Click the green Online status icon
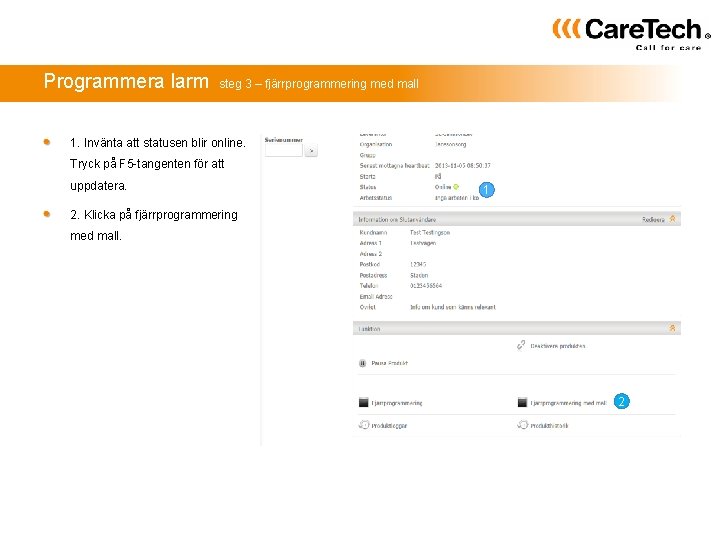 point(456,187)
